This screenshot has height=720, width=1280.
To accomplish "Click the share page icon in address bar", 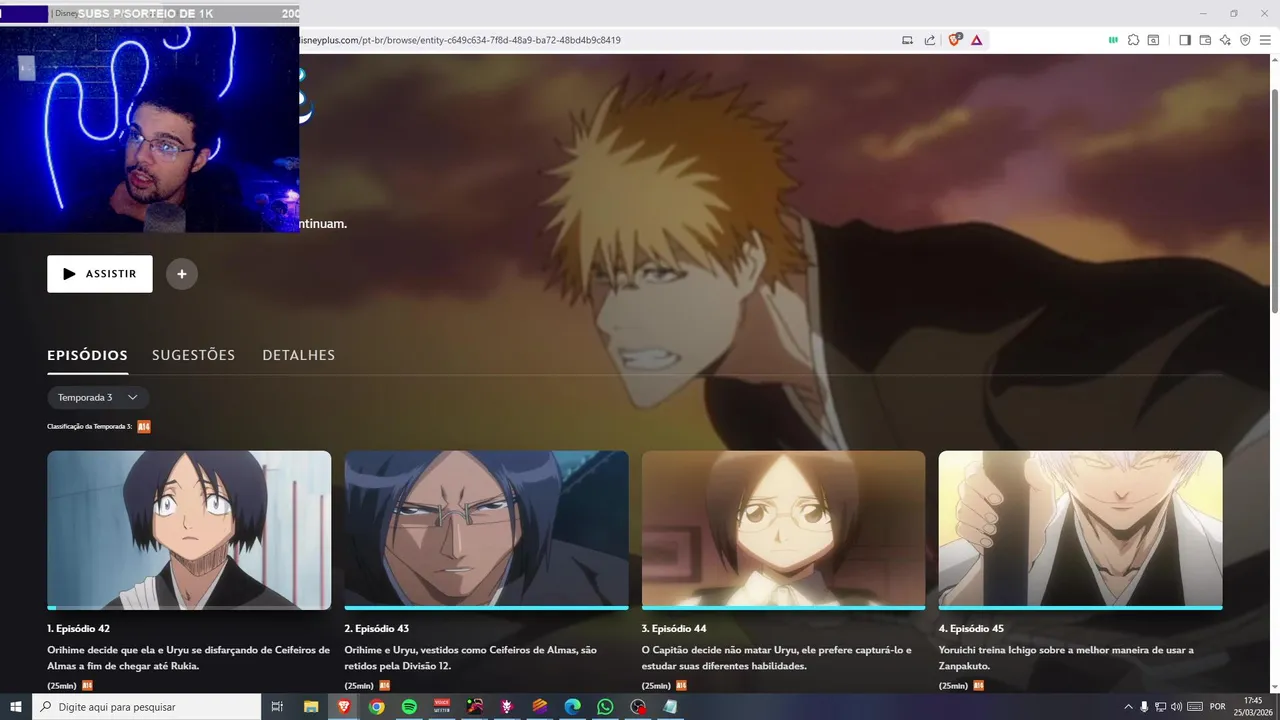I will click(930, 40).
